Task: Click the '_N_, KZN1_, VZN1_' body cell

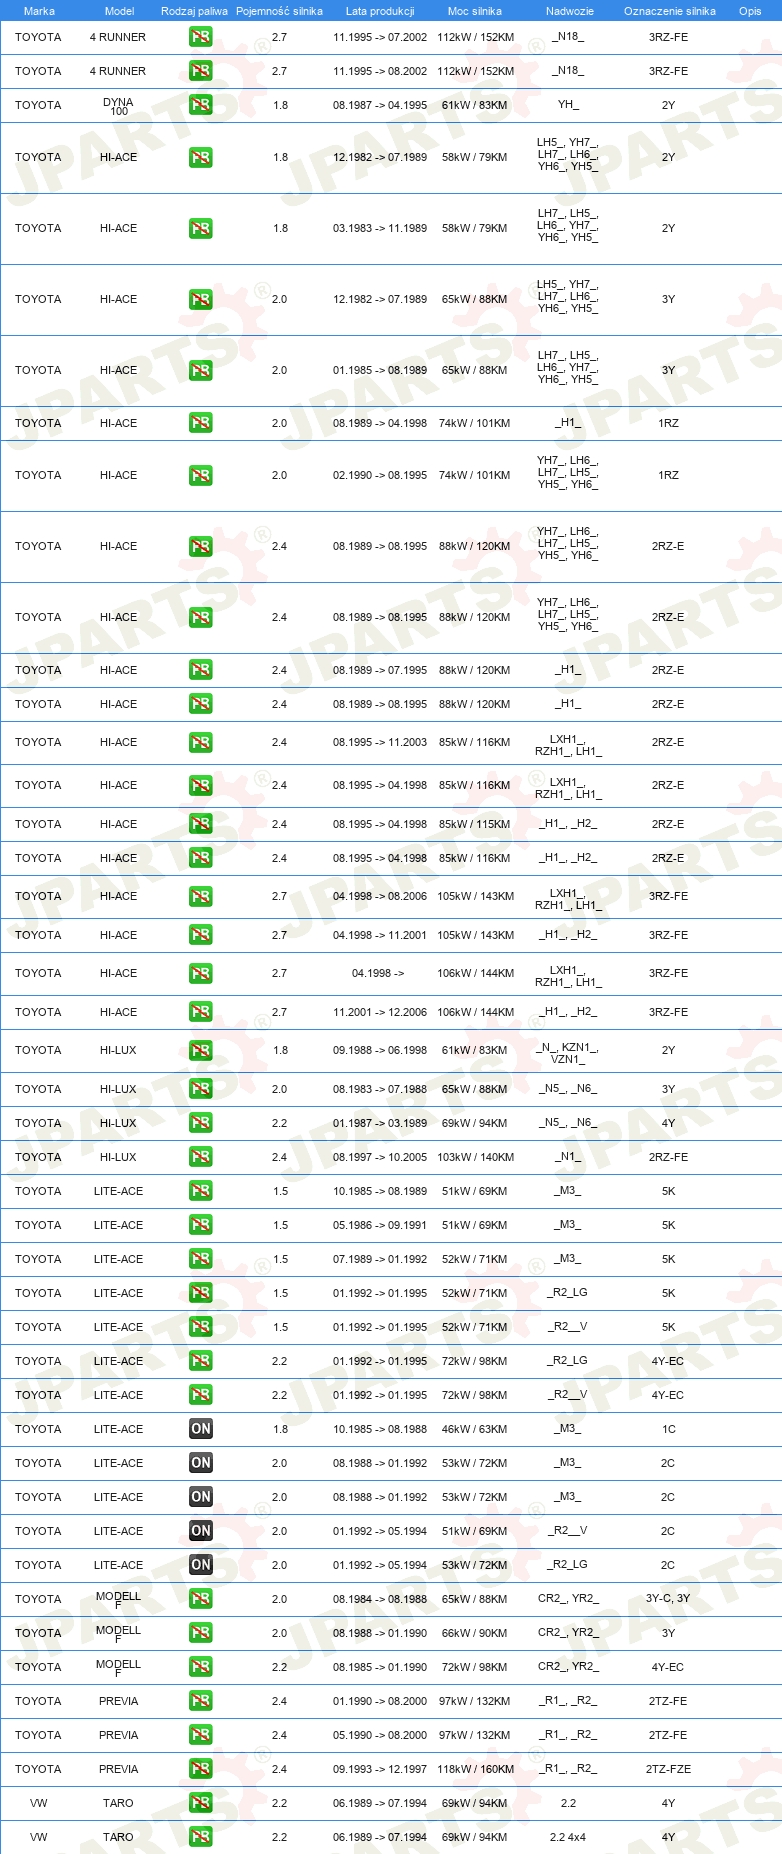Action: pyautogui.click(x=568, y=1053)
